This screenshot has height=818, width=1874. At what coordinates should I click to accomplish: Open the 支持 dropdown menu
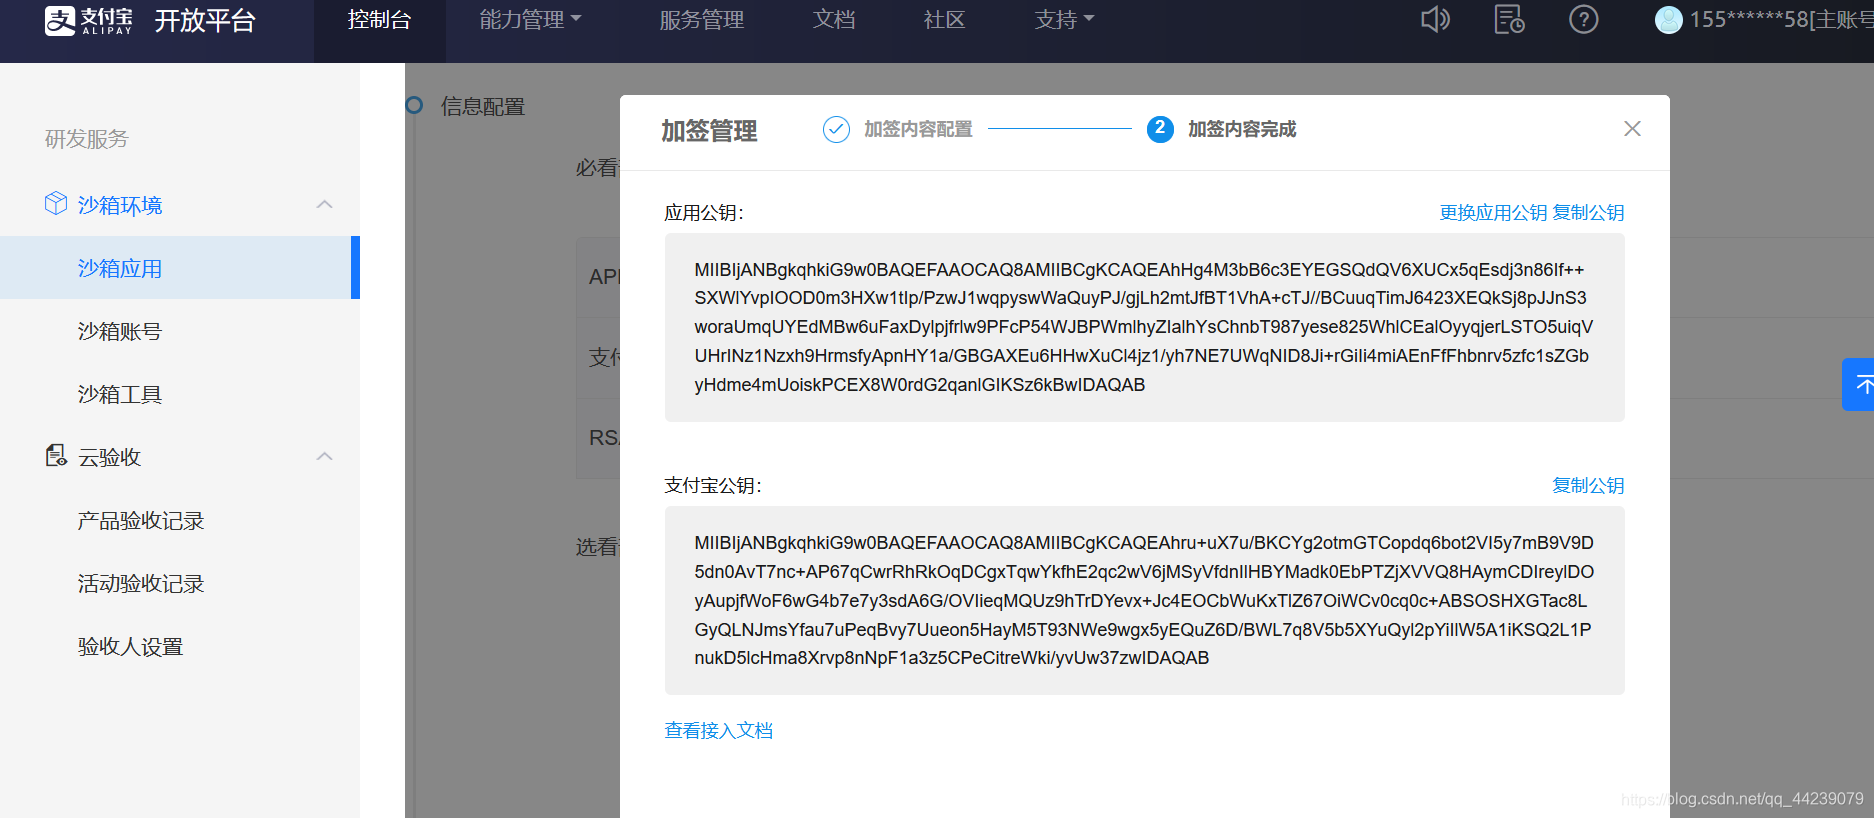click(x=1064, y=20)
